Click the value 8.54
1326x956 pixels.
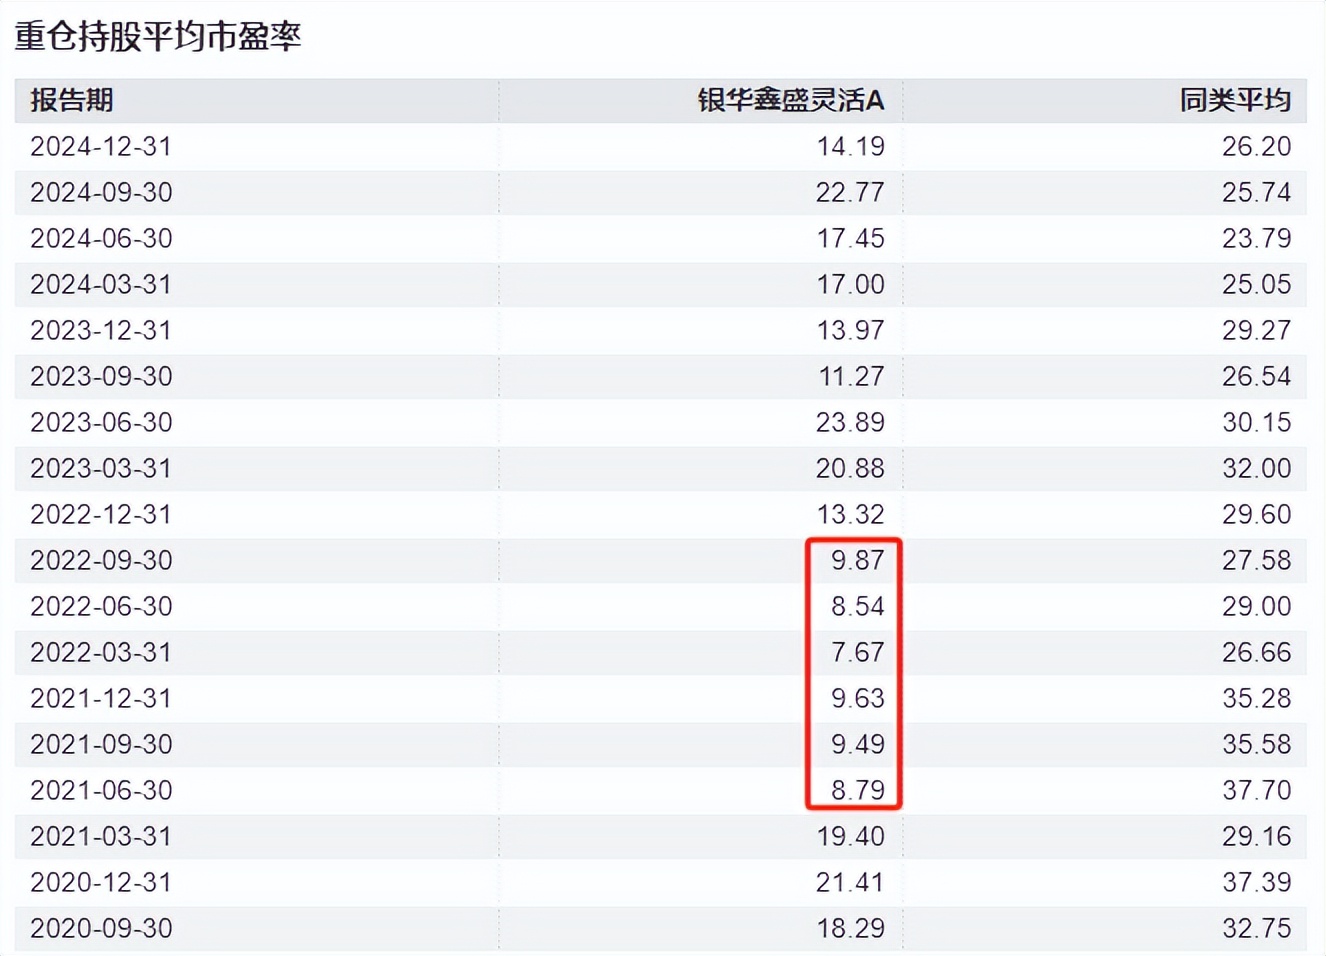click(x=858, y=606)
